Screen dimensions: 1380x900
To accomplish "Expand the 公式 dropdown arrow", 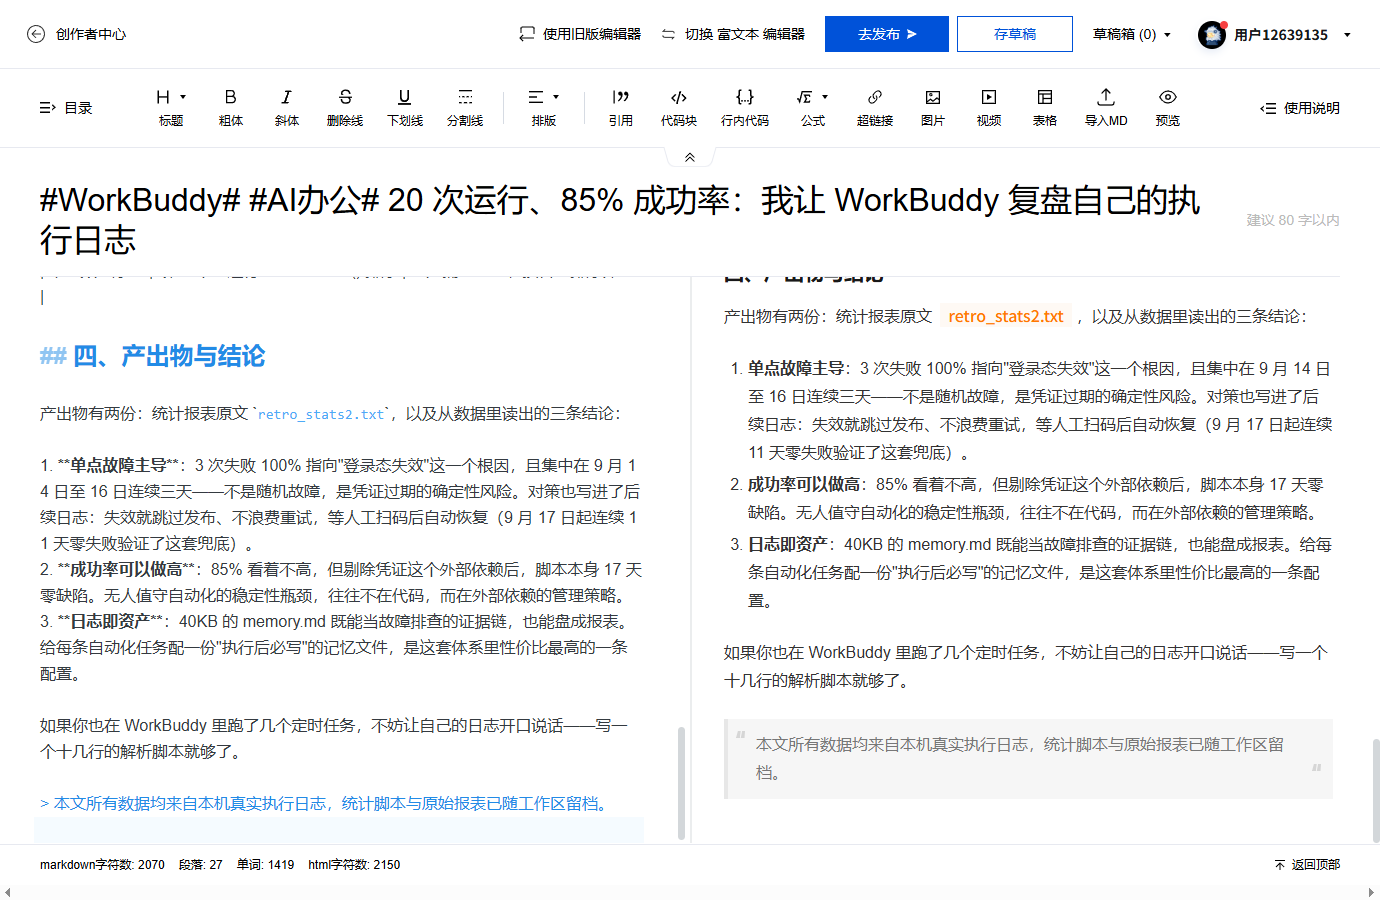I will (825, 97).
